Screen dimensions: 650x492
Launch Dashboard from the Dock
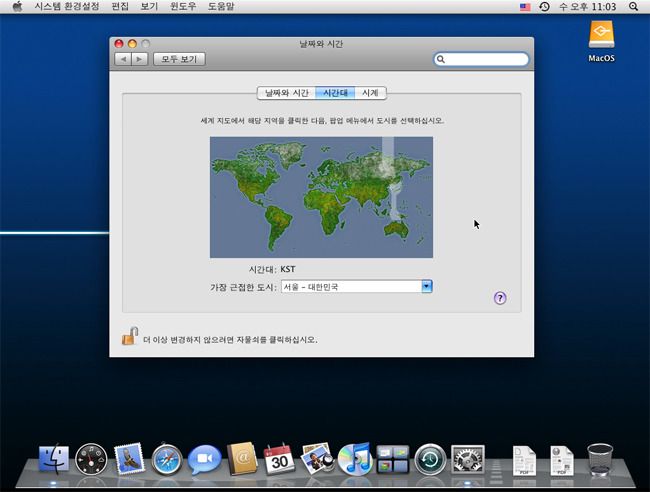pos(91,459)
